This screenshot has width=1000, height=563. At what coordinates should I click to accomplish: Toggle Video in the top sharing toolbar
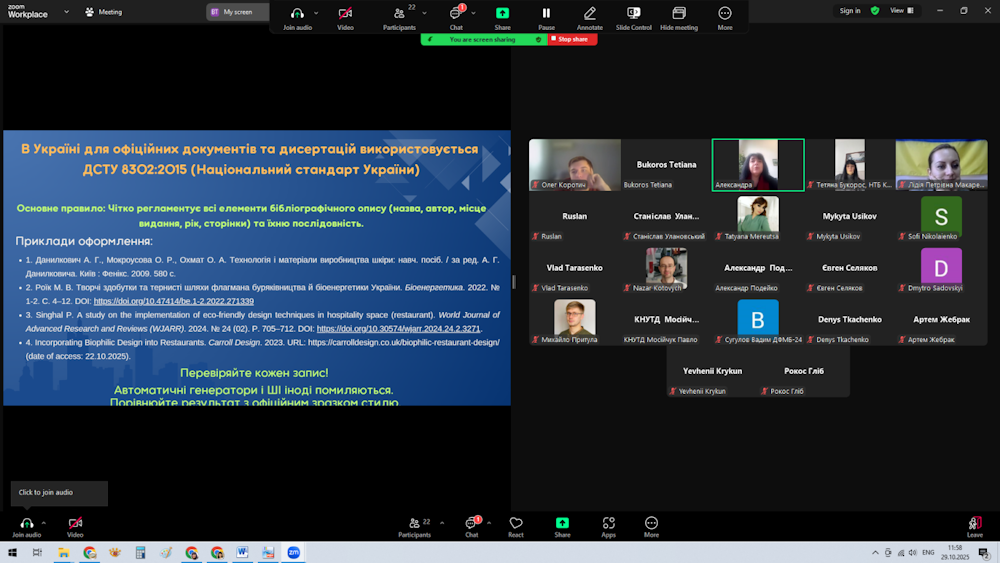[345, 17]
